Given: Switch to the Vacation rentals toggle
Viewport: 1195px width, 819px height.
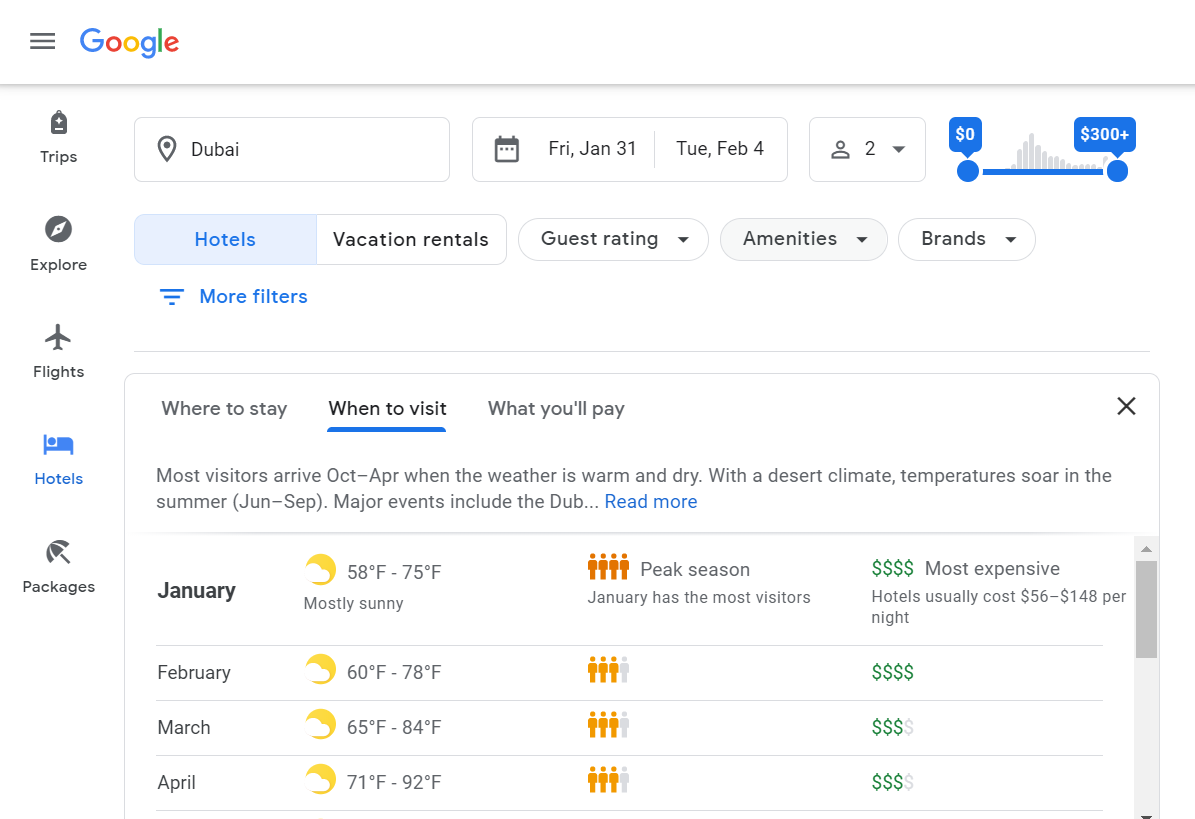Looking at the screenshot, I should pyautogui.click(x=411, y=239).
